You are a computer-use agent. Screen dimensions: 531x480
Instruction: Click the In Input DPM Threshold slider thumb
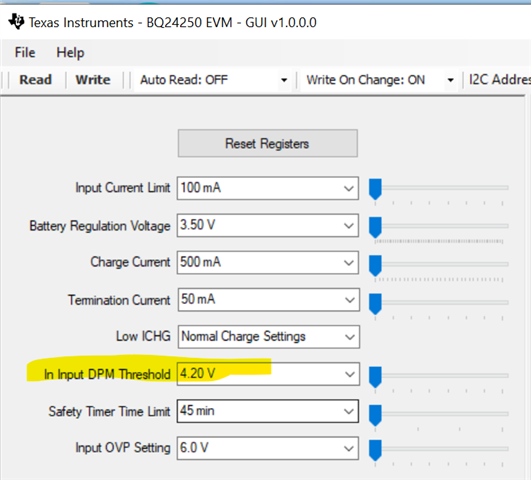click(375, 377)
